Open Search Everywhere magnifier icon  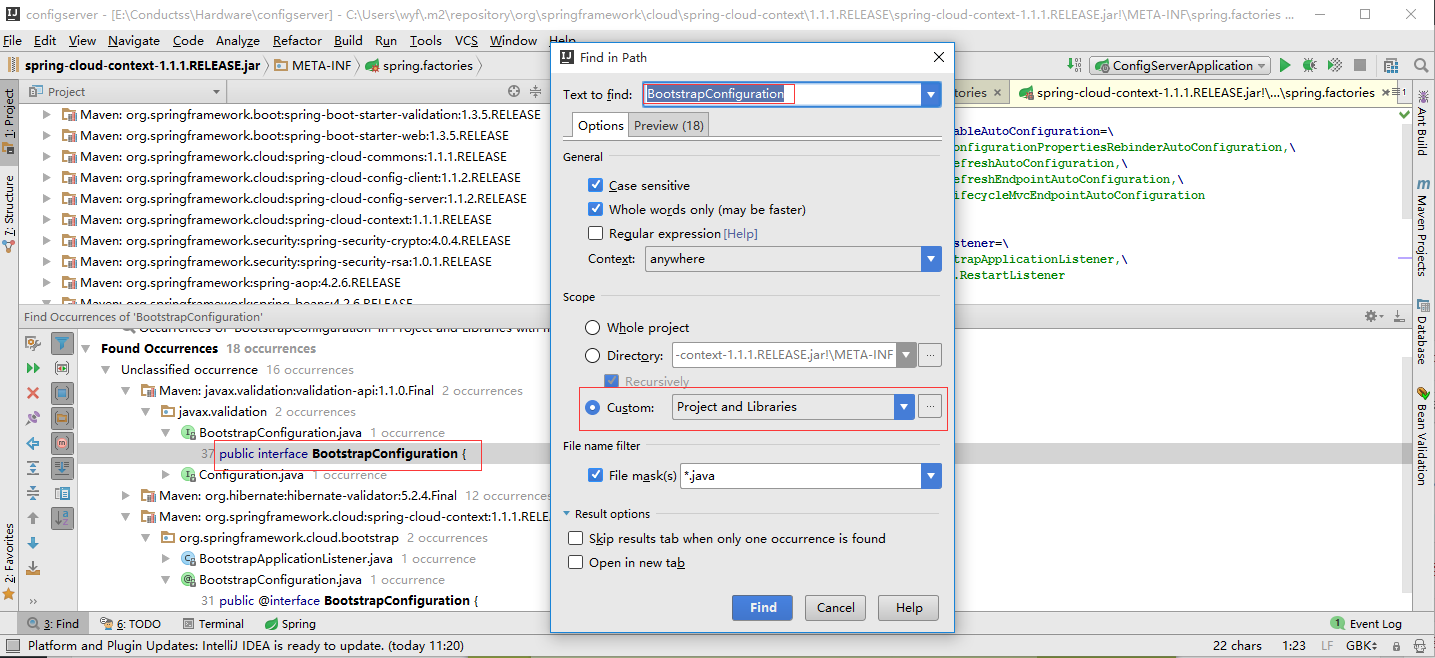coord(1421,65)
